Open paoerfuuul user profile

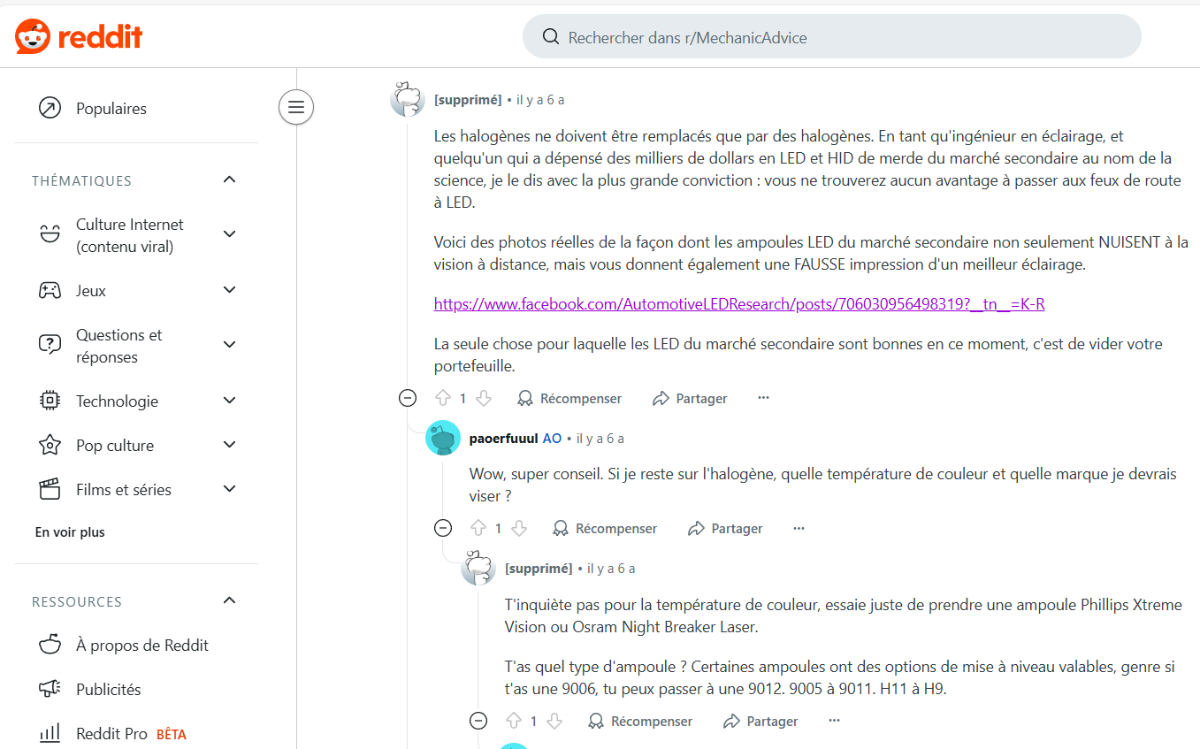(x=503, y=438)
